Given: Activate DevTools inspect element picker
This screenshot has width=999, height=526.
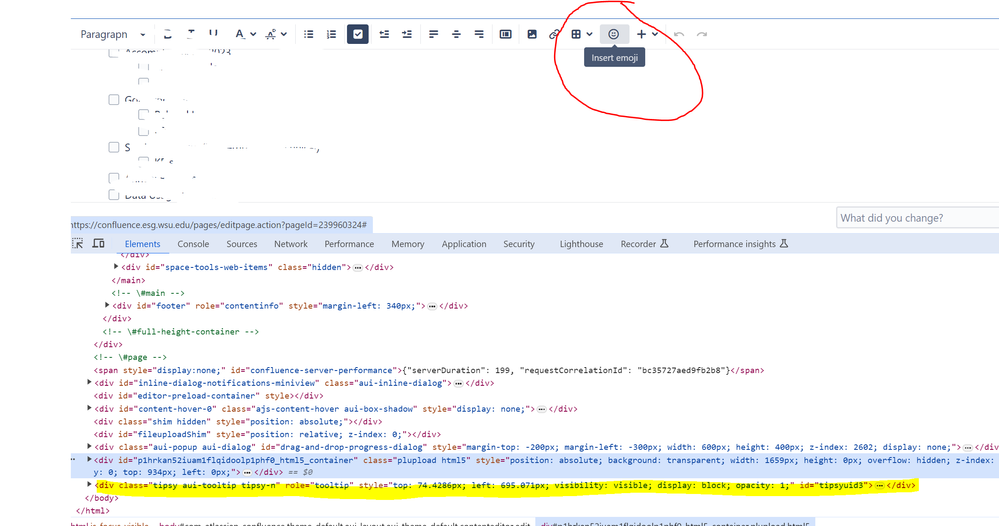Looking at the screenshot, I should point(78,243).
